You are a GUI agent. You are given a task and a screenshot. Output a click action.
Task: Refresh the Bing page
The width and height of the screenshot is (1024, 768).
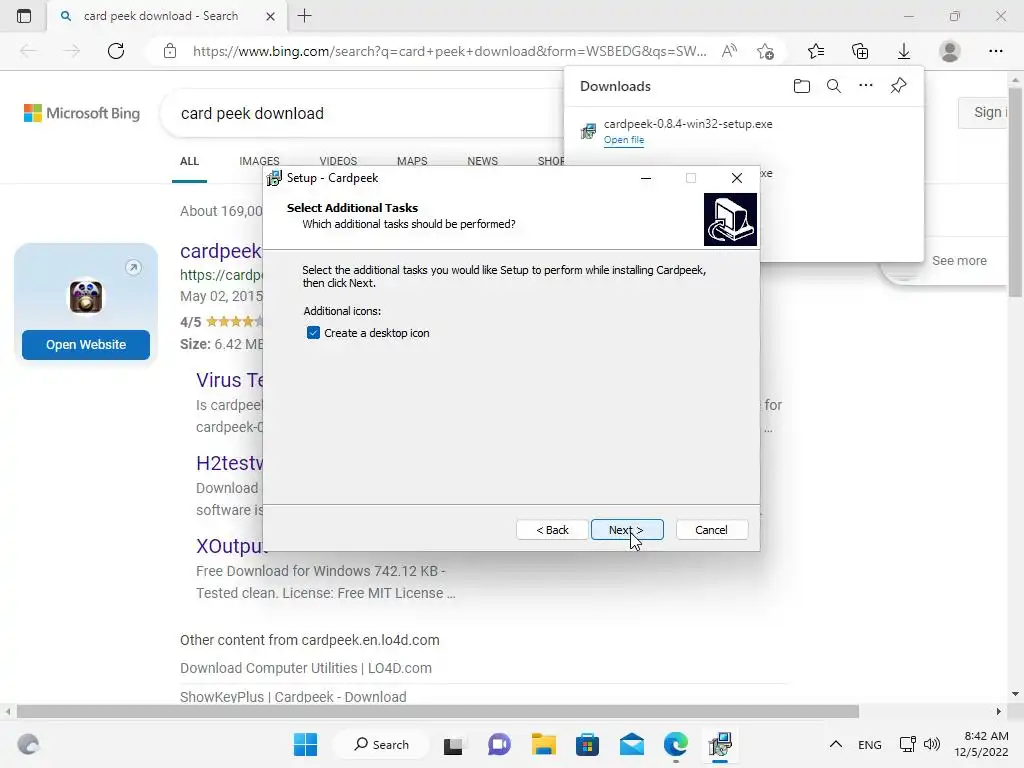116,51
